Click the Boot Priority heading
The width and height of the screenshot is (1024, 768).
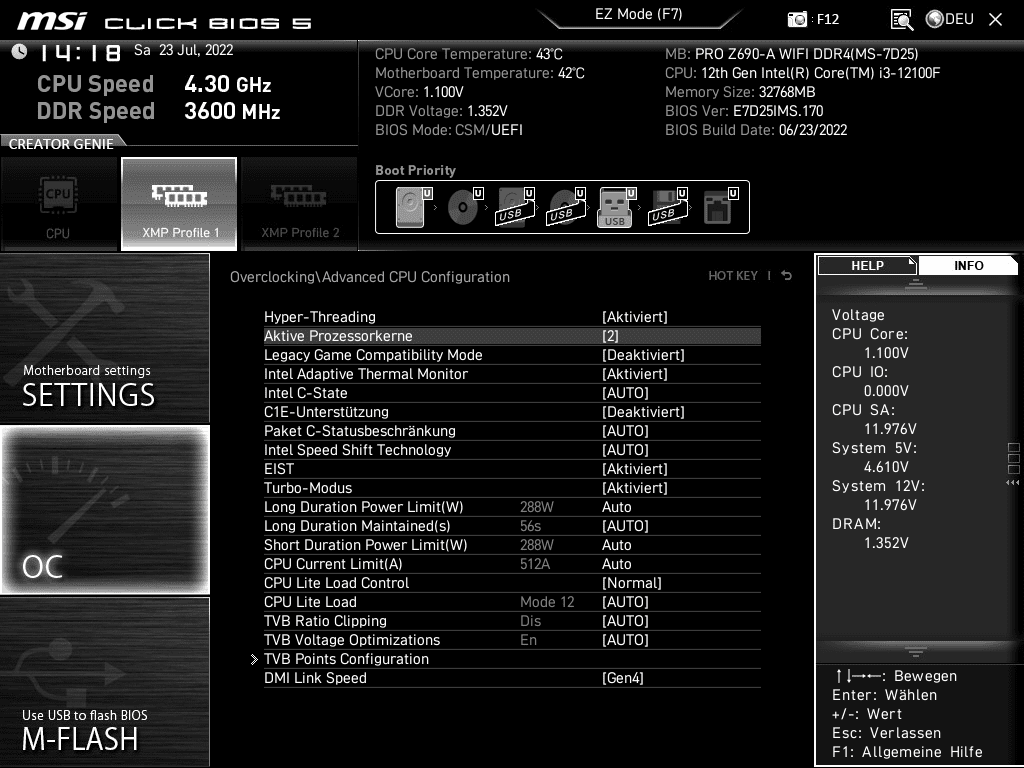415,170
